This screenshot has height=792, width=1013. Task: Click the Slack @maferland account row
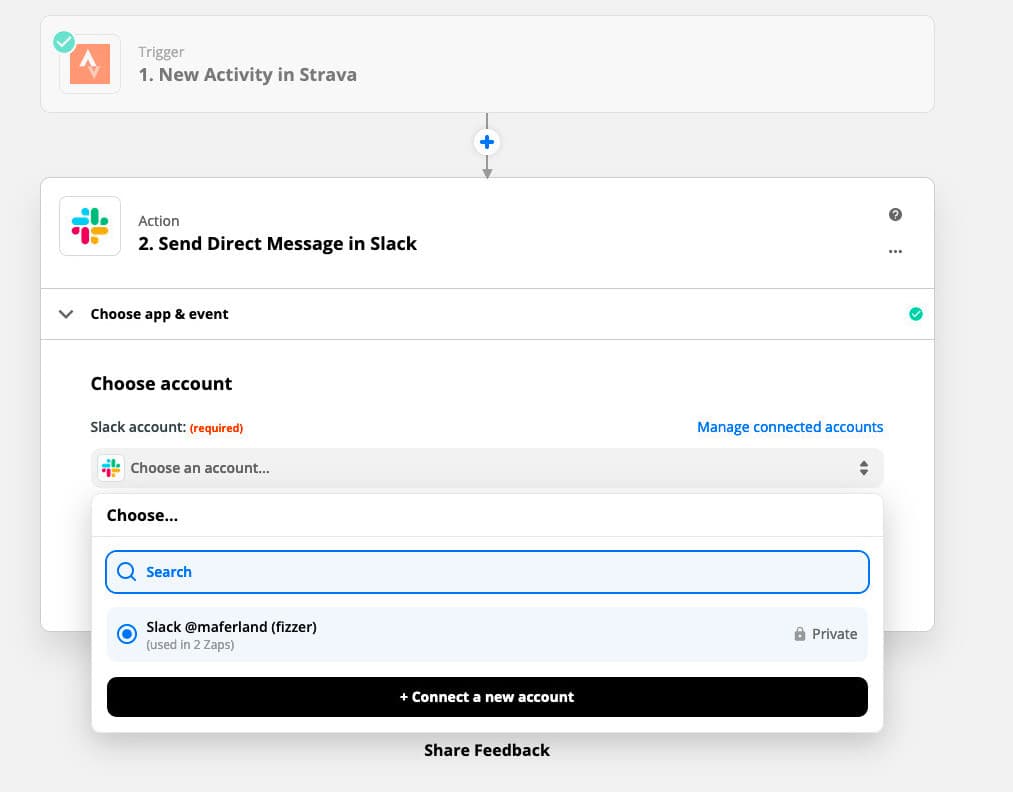(x=400, y=633)
